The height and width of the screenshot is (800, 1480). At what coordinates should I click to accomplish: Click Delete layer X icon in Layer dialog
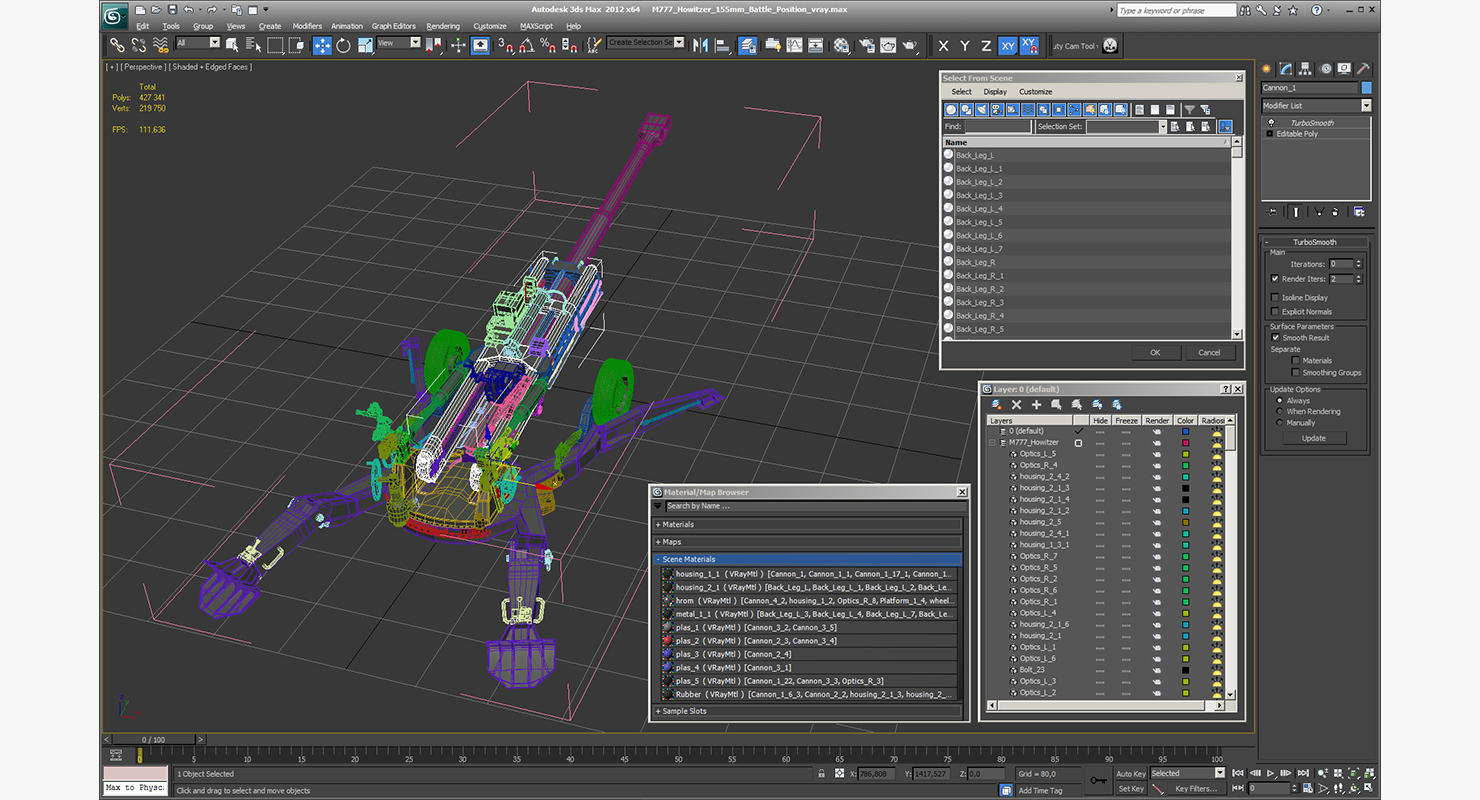point(1016,405)
